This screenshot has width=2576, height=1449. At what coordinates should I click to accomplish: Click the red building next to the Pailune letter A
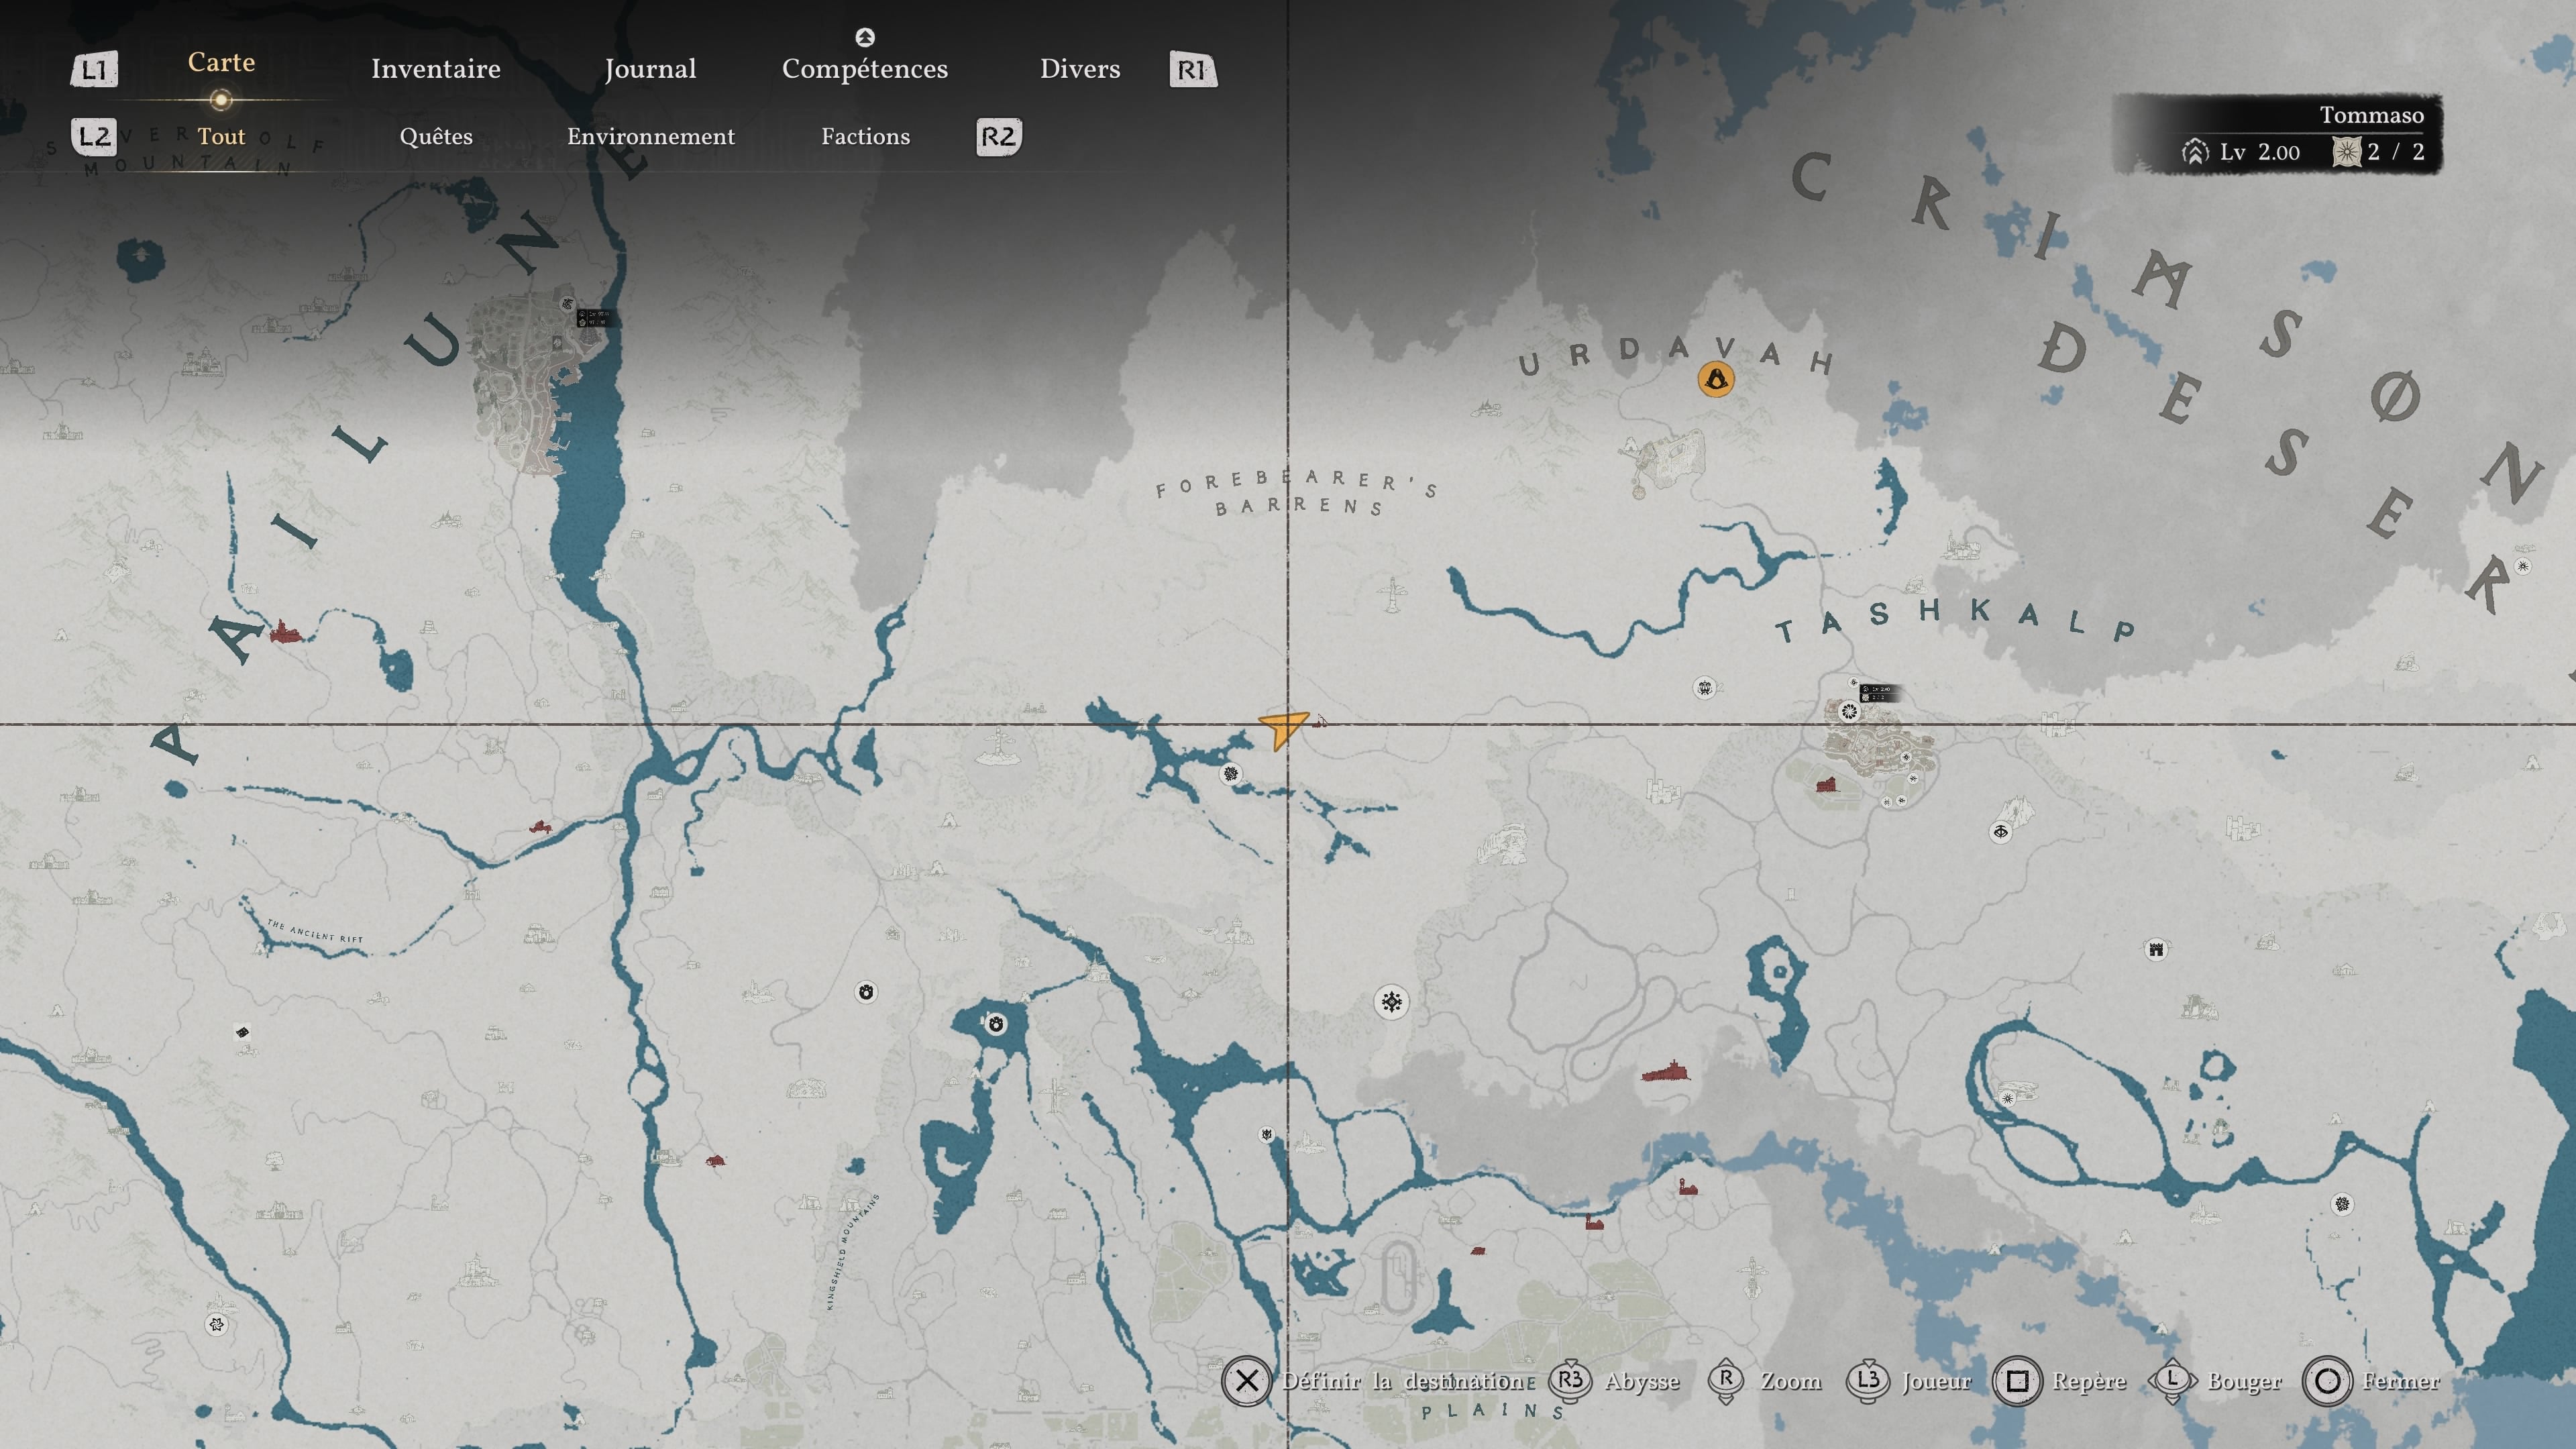(285, 632)
